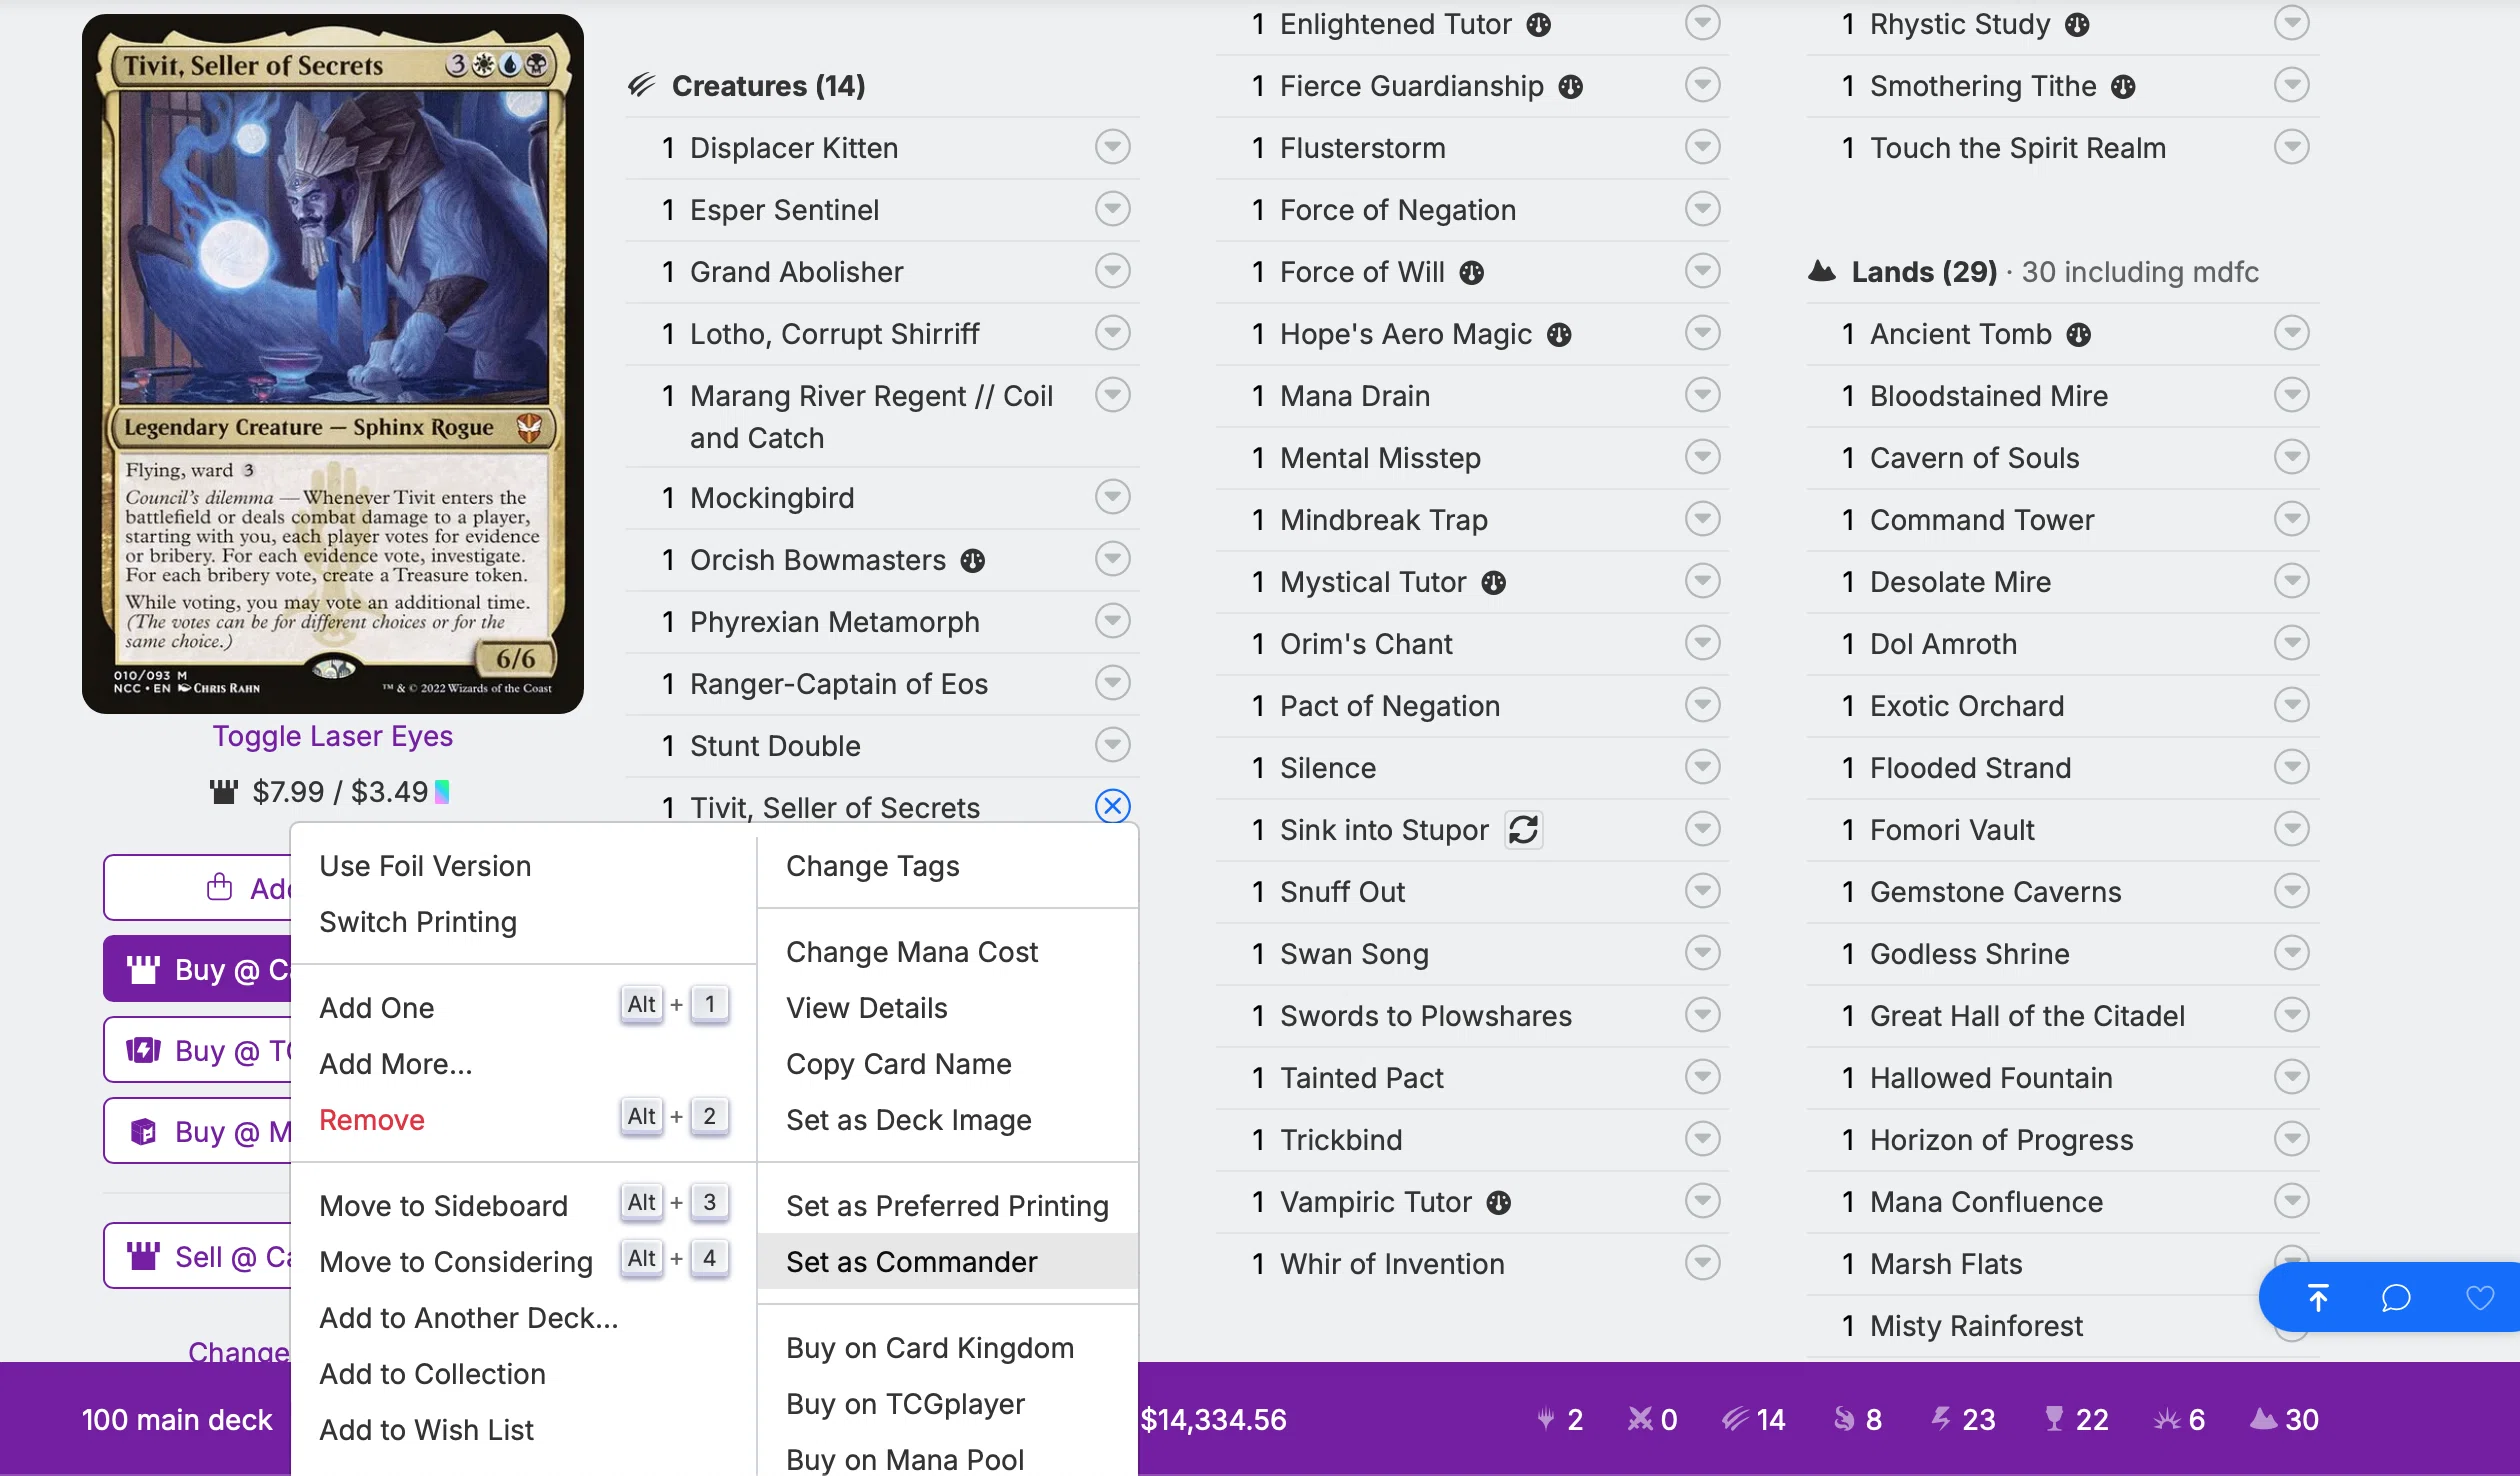Choose Remove from the card menu
The width and height of the screenshot is (2520, 1476).
[x=524, y=1120]
